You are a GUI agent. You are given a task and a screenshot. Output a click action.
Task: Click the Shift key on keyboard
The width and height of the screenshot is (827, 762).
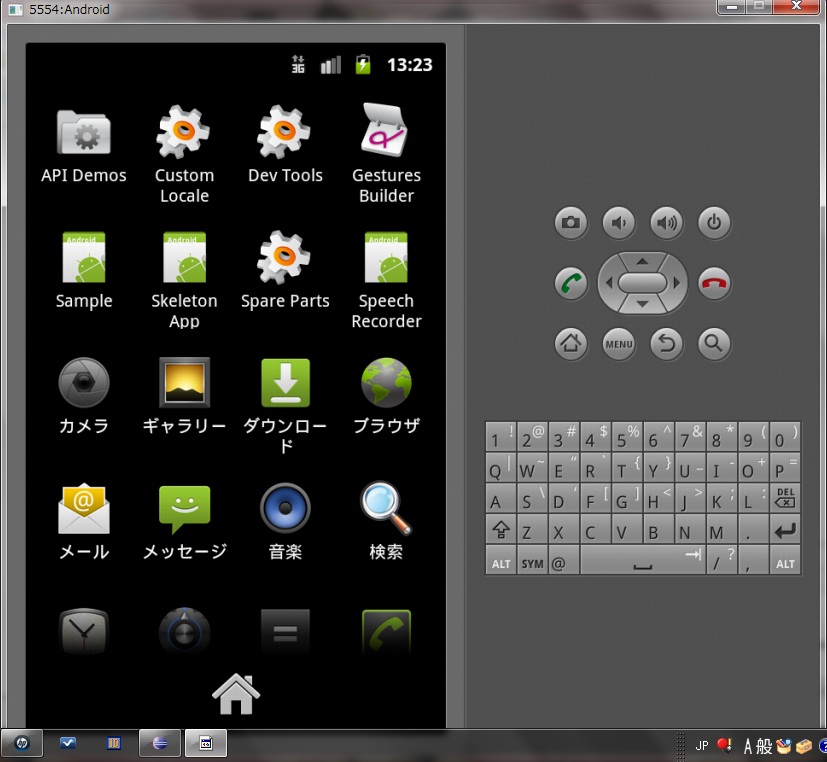tap(501, 529)
